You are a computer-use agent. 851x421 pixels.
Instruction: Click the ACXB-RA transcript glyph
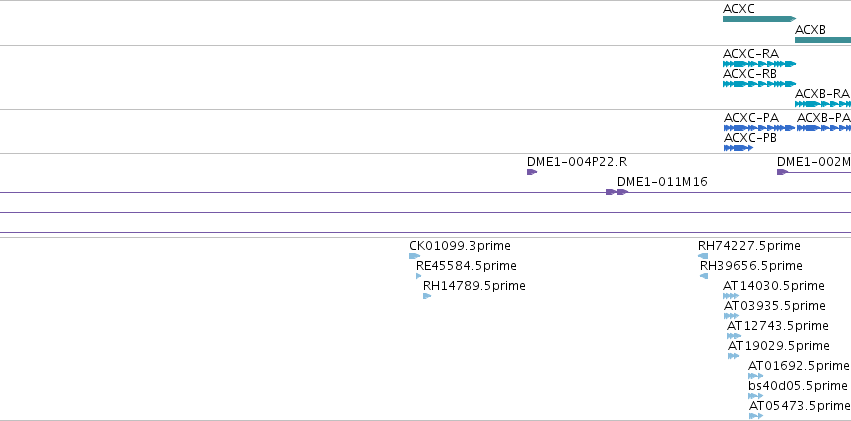[x=823, y=104]
